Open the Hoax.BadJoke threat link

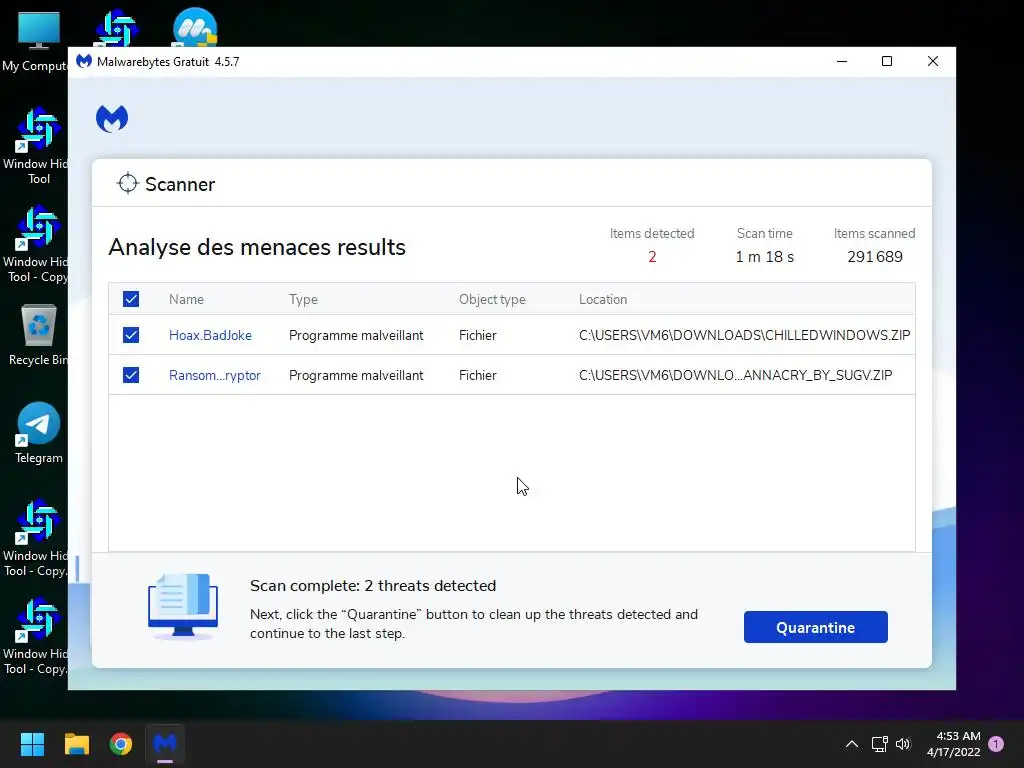210,335
